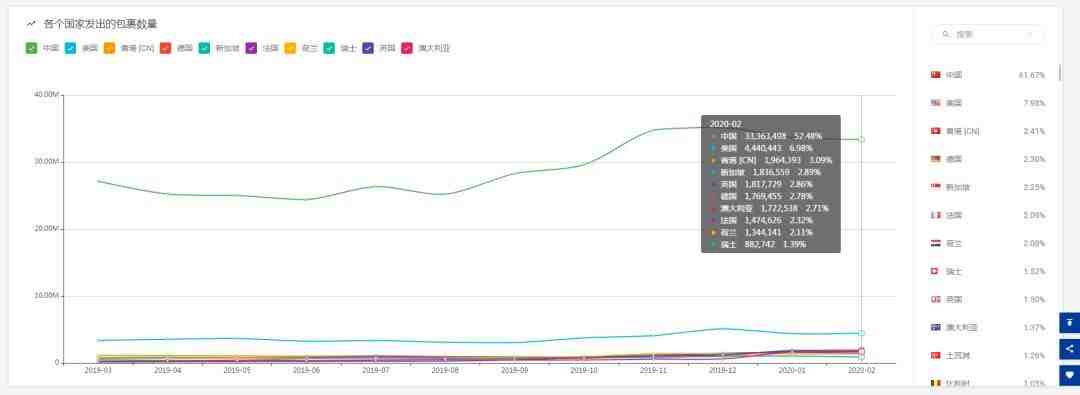Toggle the 香港 [CN] legend checkbox
This screenshot has width=1080, height=395.
pyautogui.click(x=109, y=48)
